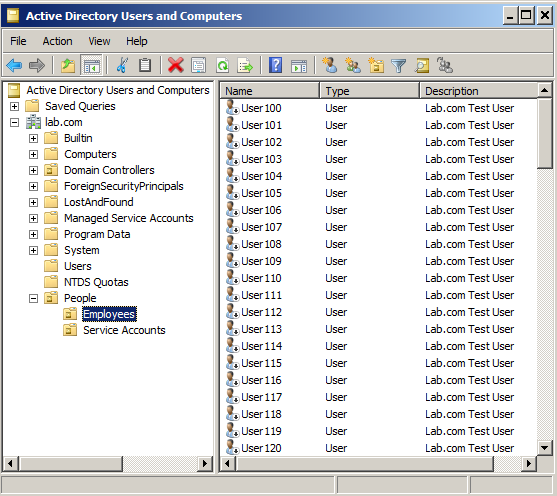
Task: Click description of User 103
Action: click(469, 159)
